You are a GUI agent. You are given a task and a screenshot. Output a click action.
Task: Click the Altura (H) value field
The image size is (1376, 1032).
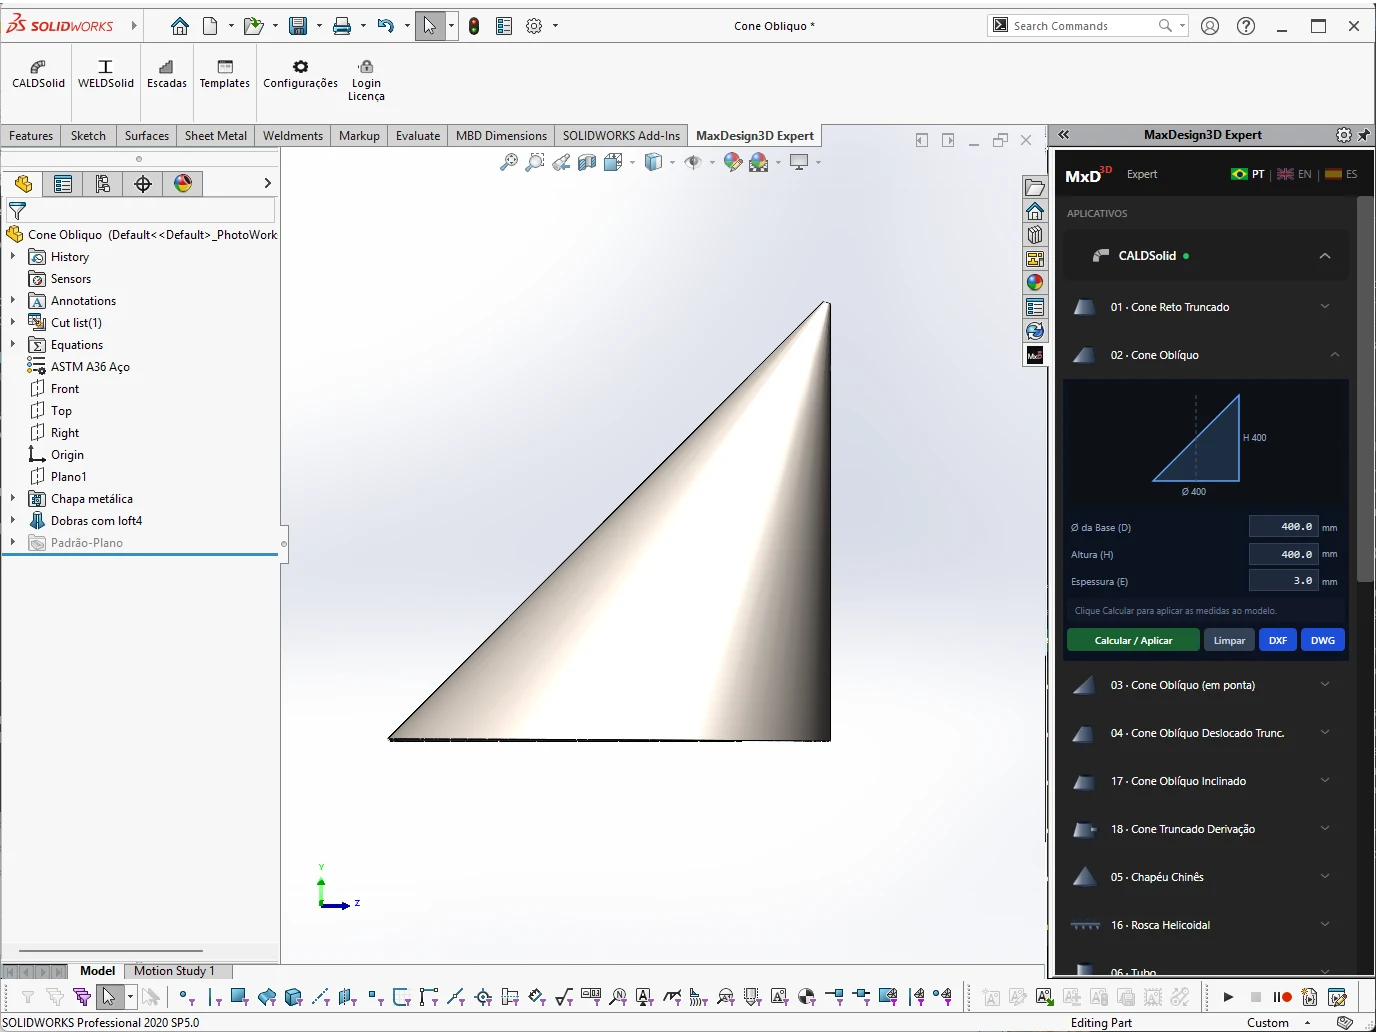[x=1283, y=554]
